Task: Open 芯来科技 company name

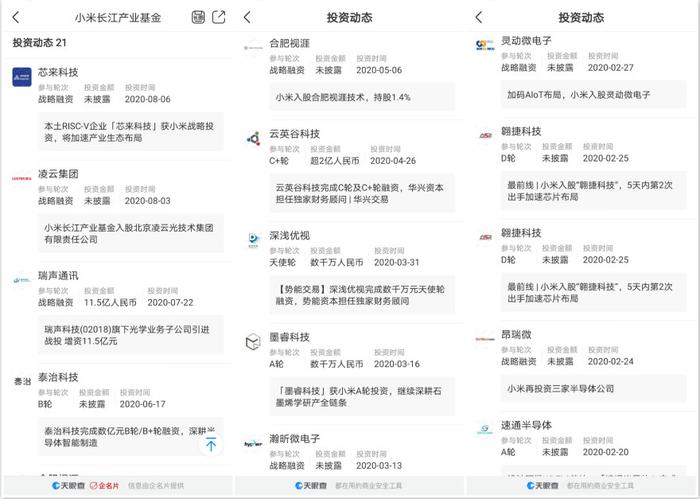Action: click(58, 72)
